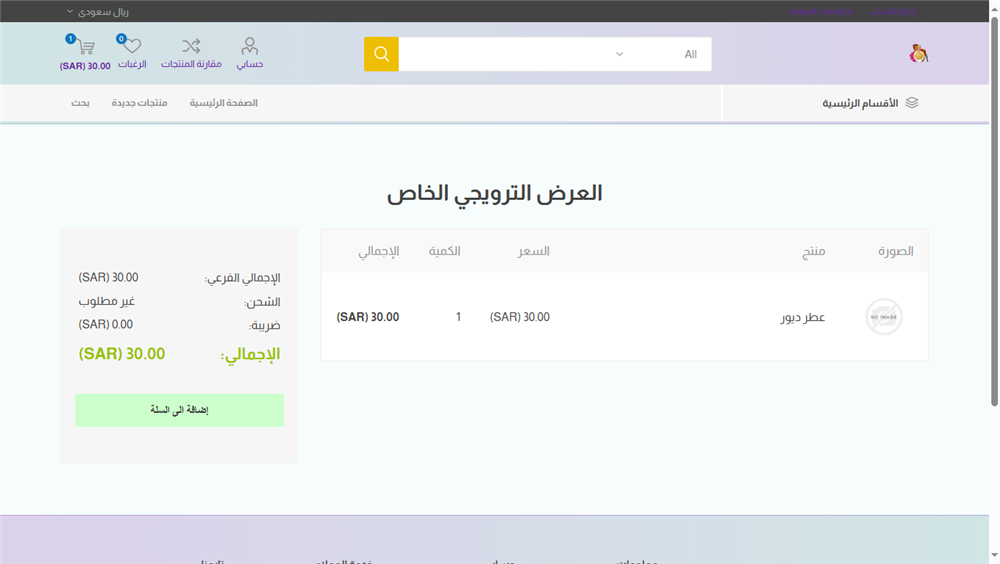The height and width of the screenshot is (564, 1000).
Task: Click the cart total (SAR) 30.00 link
Action: (x=85, y=66)
